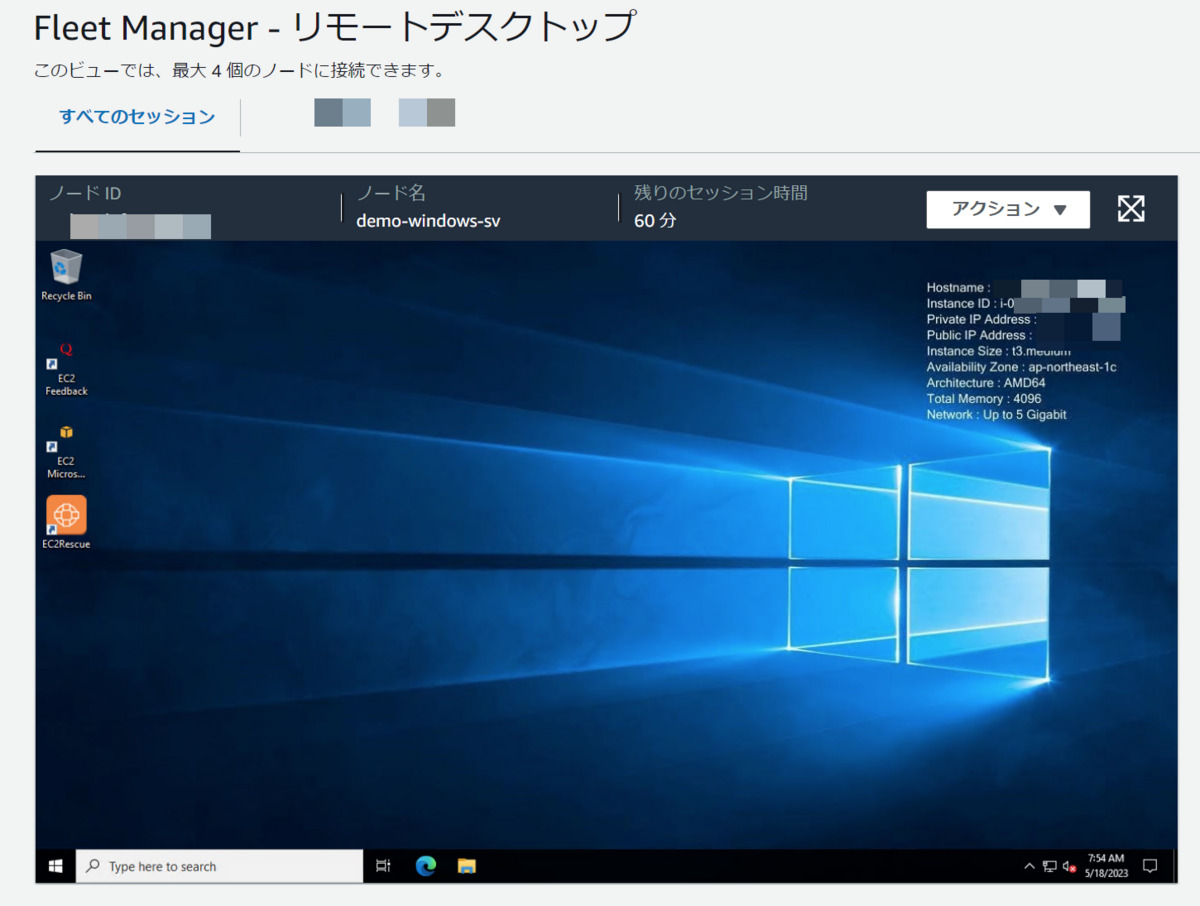This screenshot has height=906, width=1200.
Task: Open the Windows notification center icon
Action: pos(1150,866)
